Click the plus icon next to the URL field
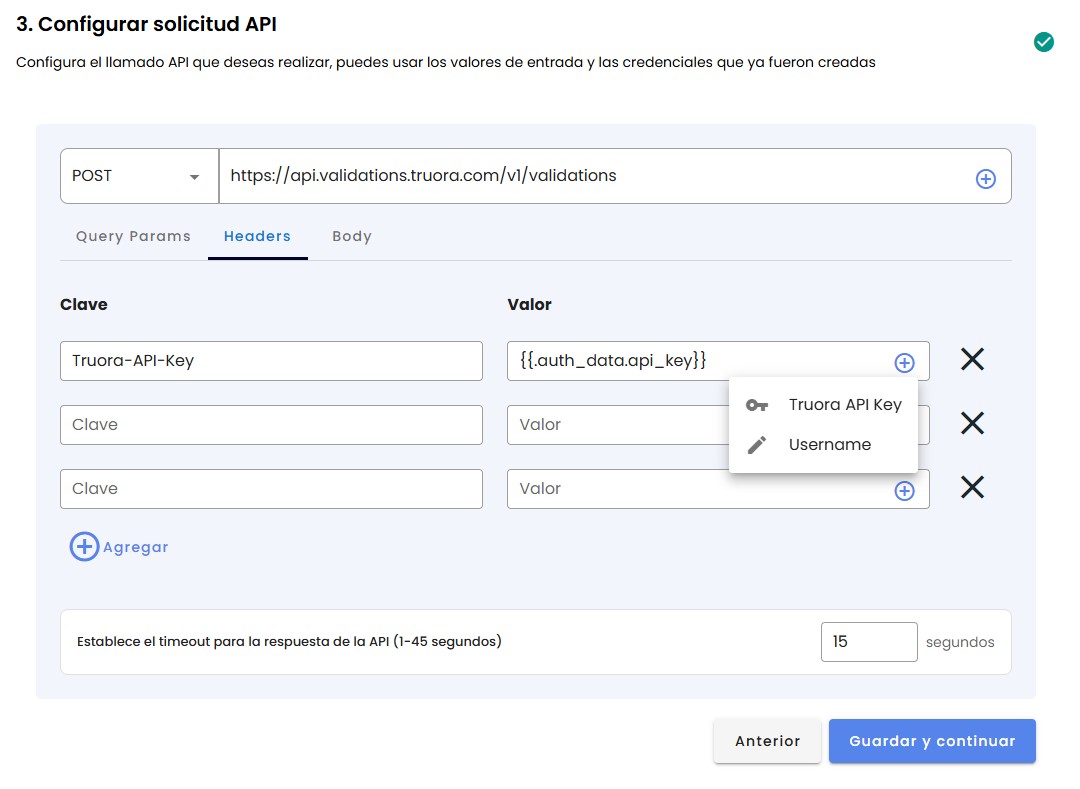 [986, 177]
